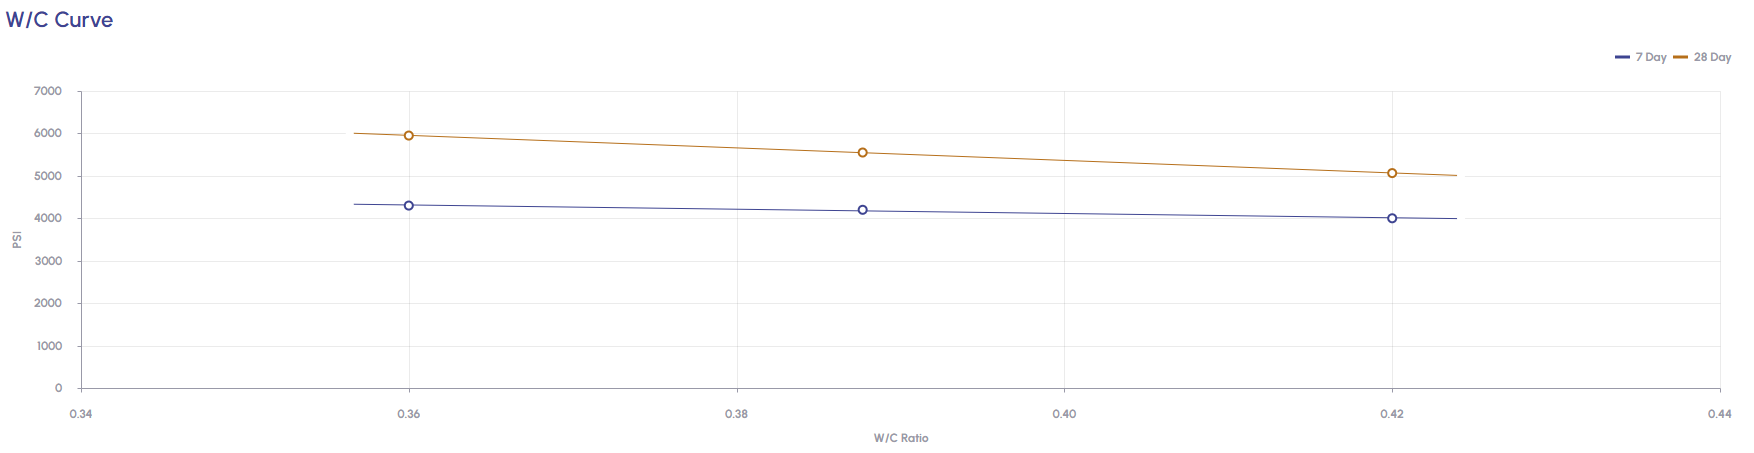Toggle the 28 Day series legend label
This screenshot has height=453, width=1754.
tap(1712, 57)
